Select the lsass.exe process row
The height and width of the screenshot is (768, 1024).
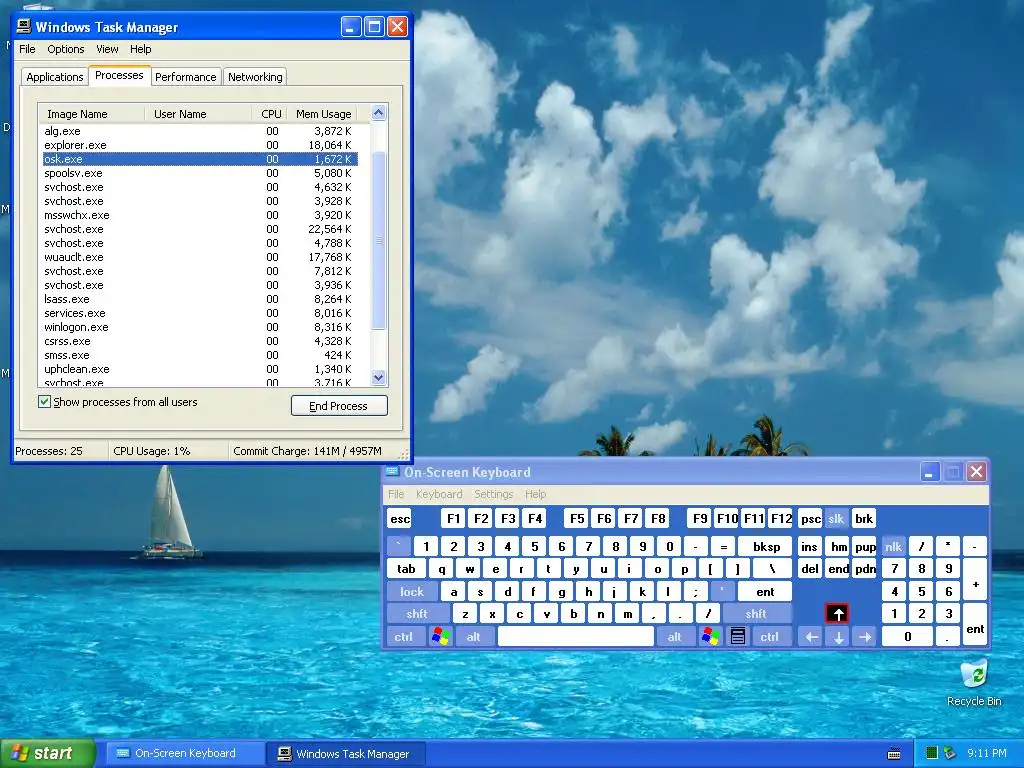(198, 299)
